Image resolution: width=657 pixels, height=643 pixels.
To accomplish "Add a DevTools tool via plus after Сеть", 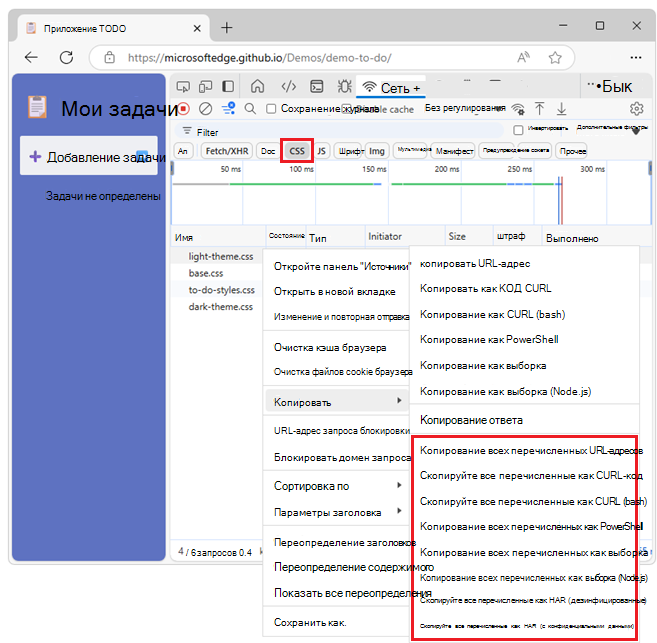I will click(x=416, y=88).
